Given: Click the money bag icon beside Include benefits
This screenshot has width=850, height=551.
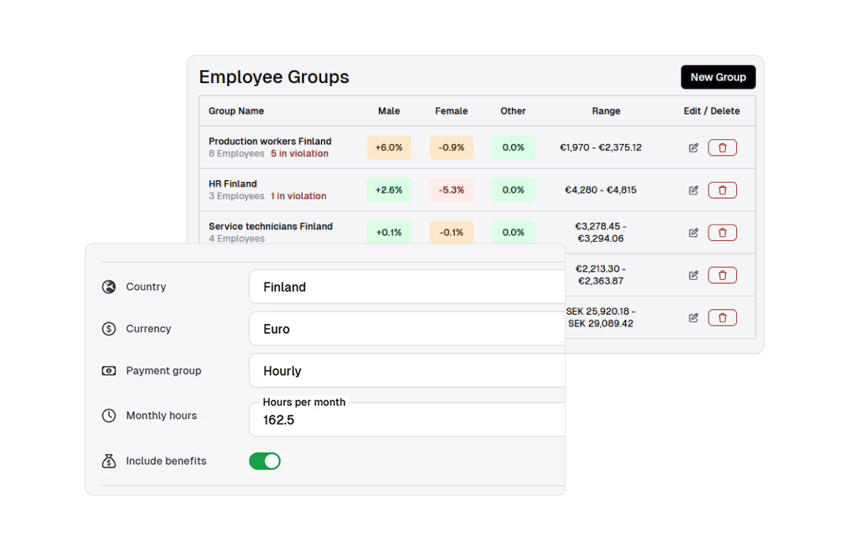Looking at the screenshot, I should click(x=109, y=461).
